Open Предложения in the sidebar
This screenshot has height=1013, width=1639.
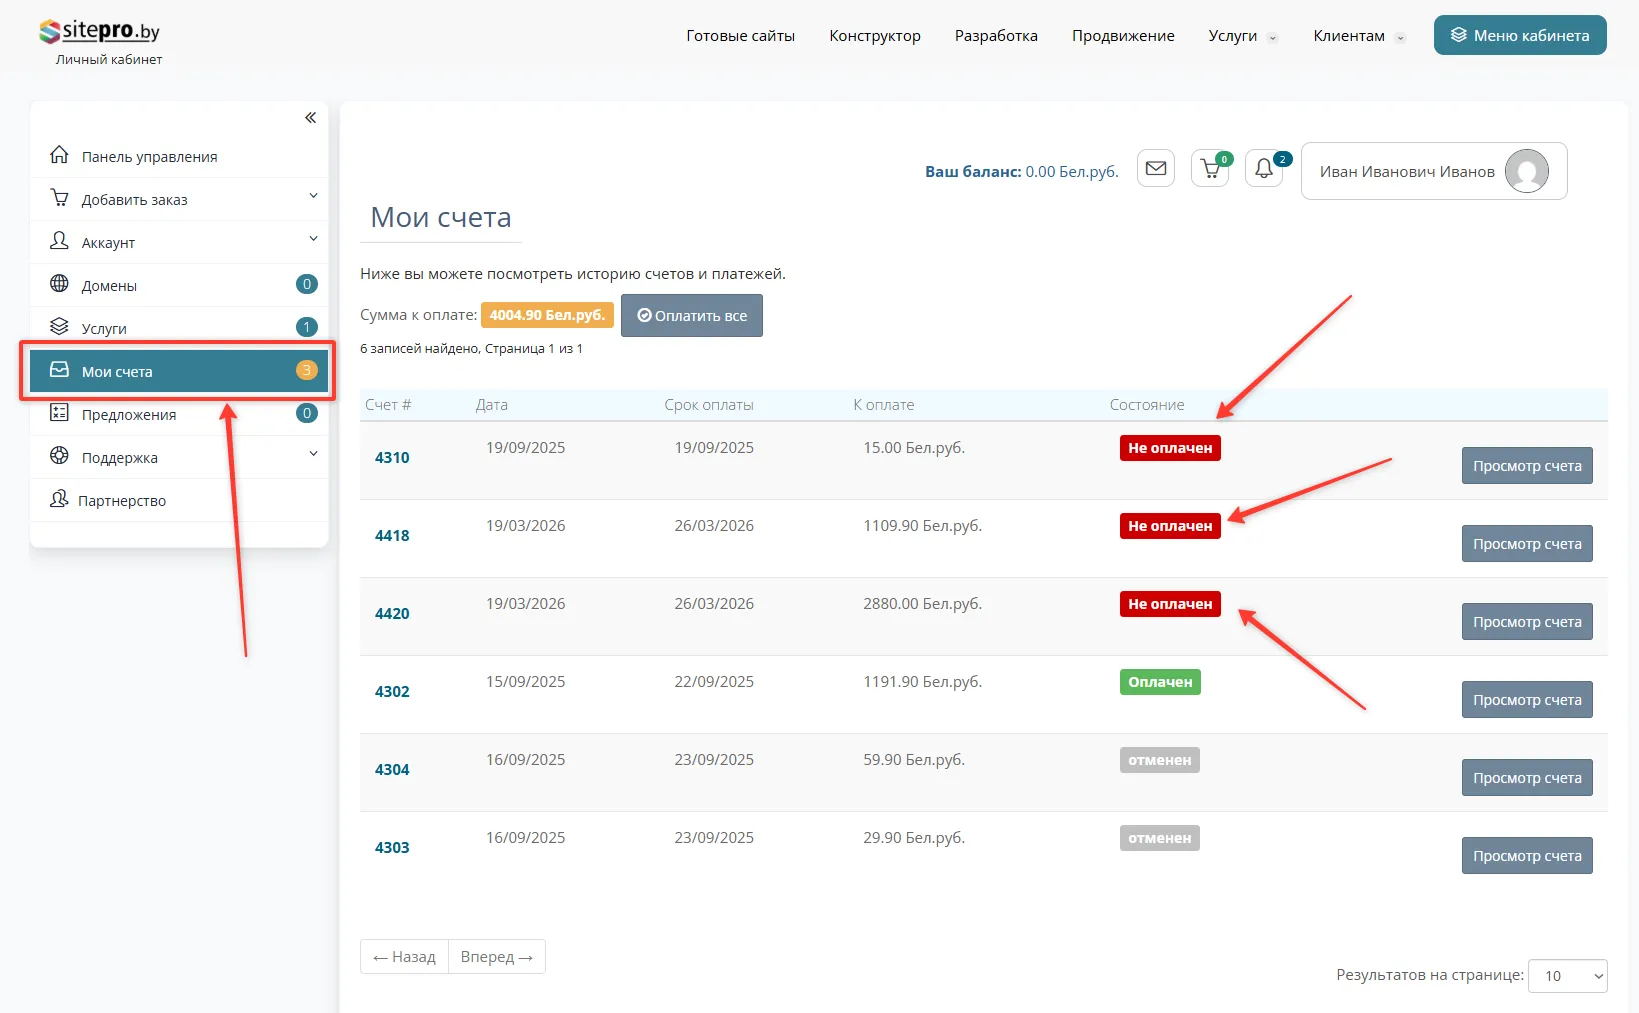[129, 415]
